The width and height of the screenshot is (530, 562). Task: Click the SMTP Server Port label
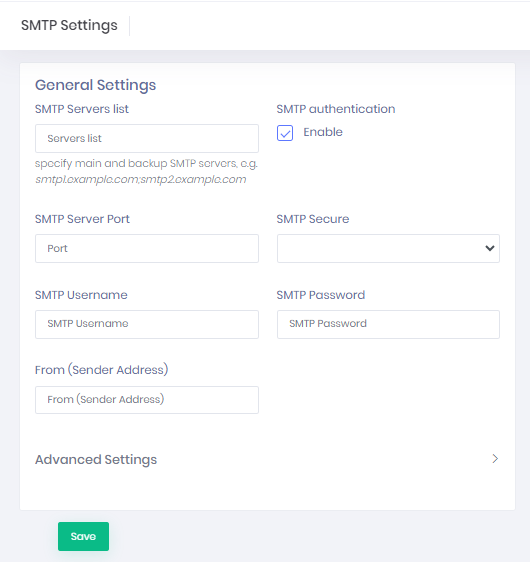pos(82,219)
